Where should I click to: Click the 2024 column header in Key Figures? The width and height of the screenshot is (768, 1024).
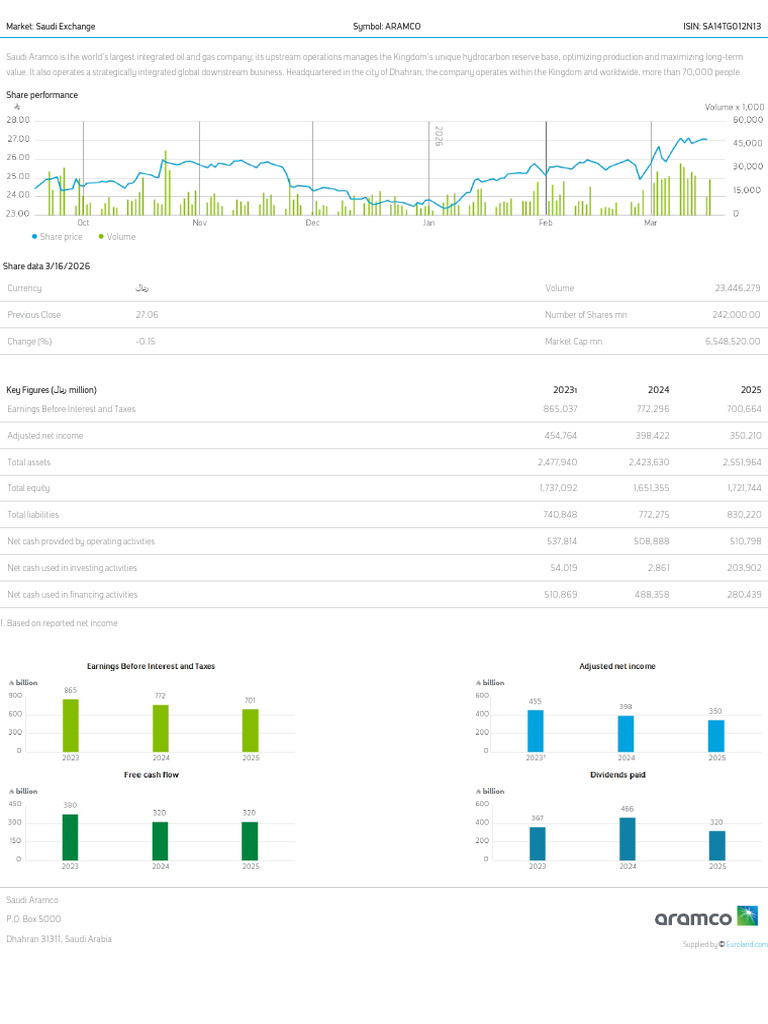658,390
